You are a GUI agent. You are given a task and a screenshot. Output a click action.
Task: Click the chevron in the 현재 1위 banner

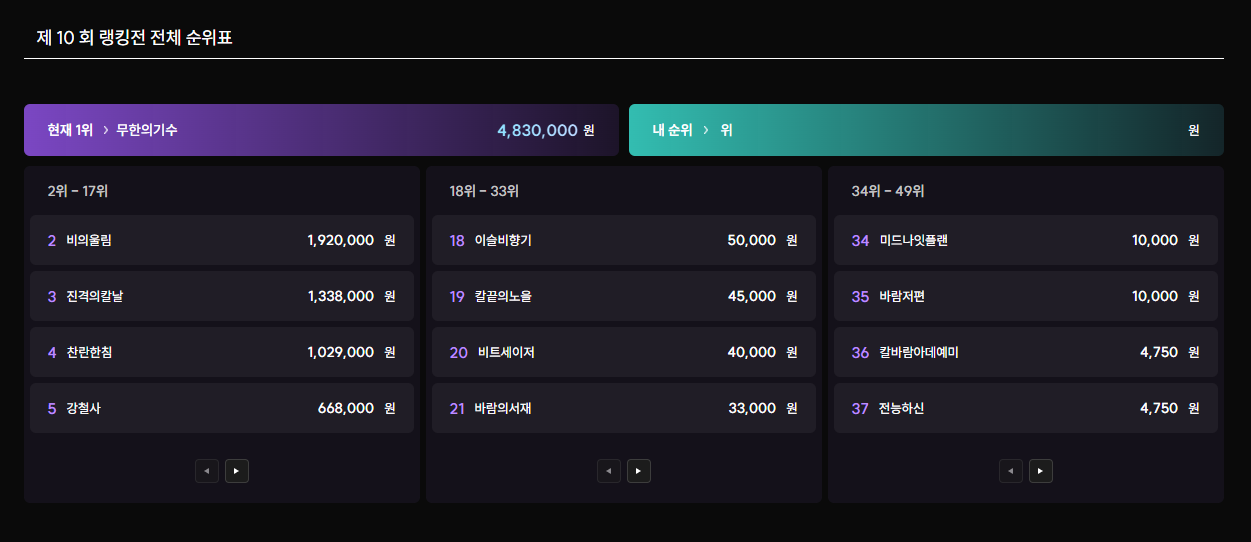tap(105, 130)
